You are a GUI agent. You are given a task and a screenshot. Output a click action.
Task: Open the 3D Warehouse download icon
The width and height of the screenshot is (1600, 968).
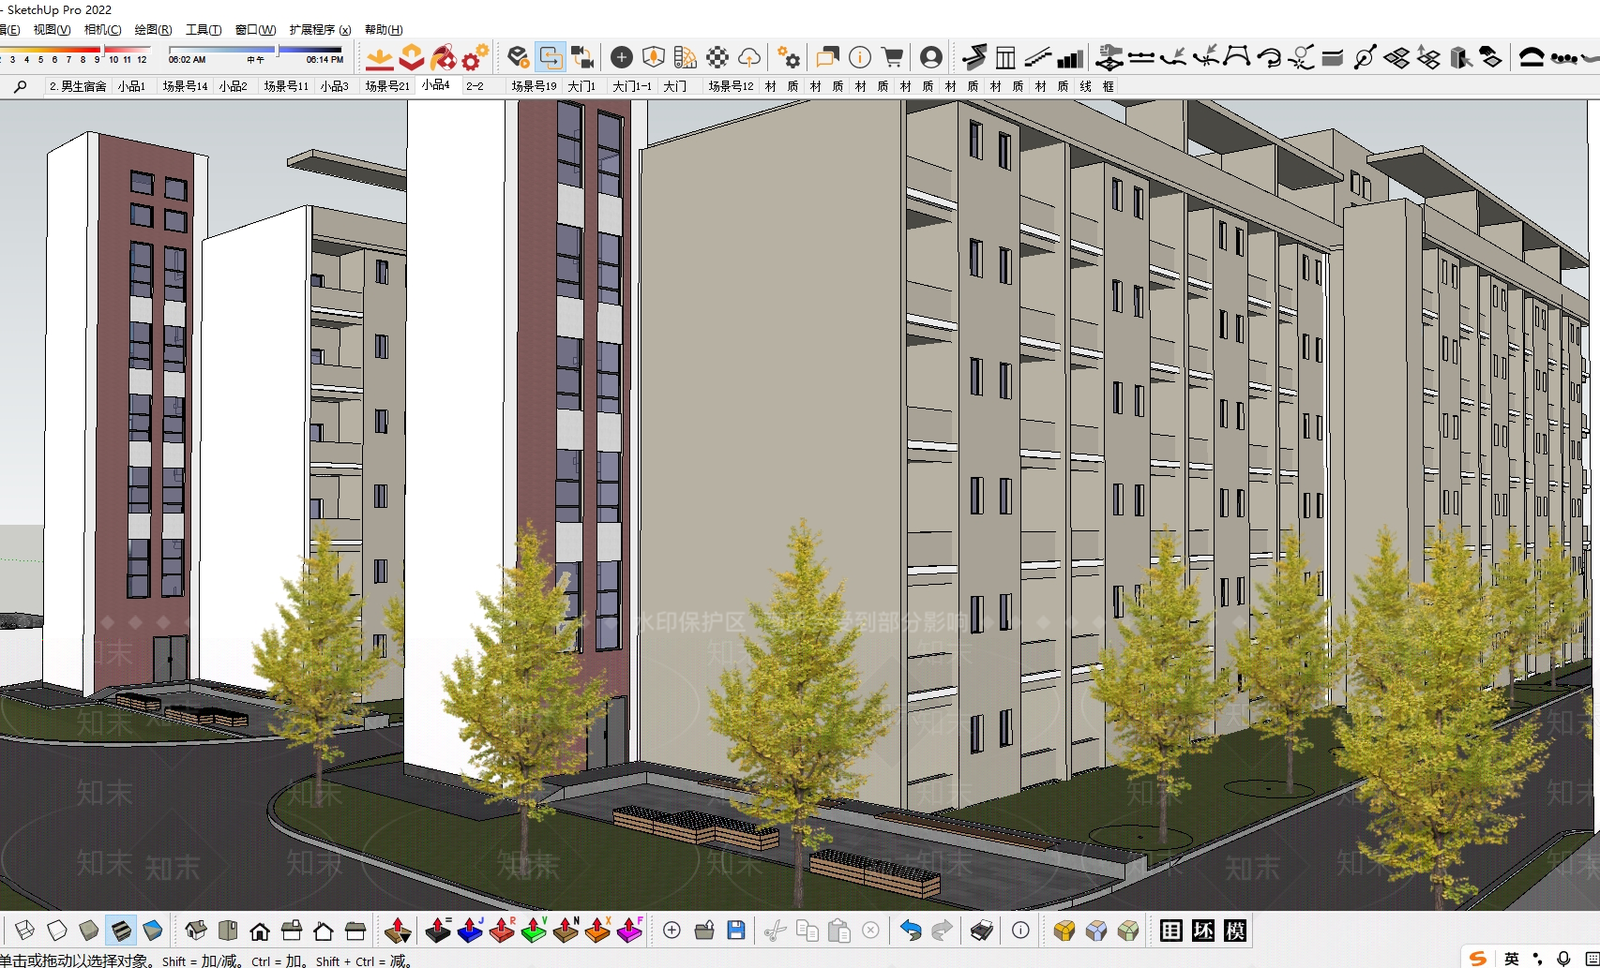click(x=379, y=57)
